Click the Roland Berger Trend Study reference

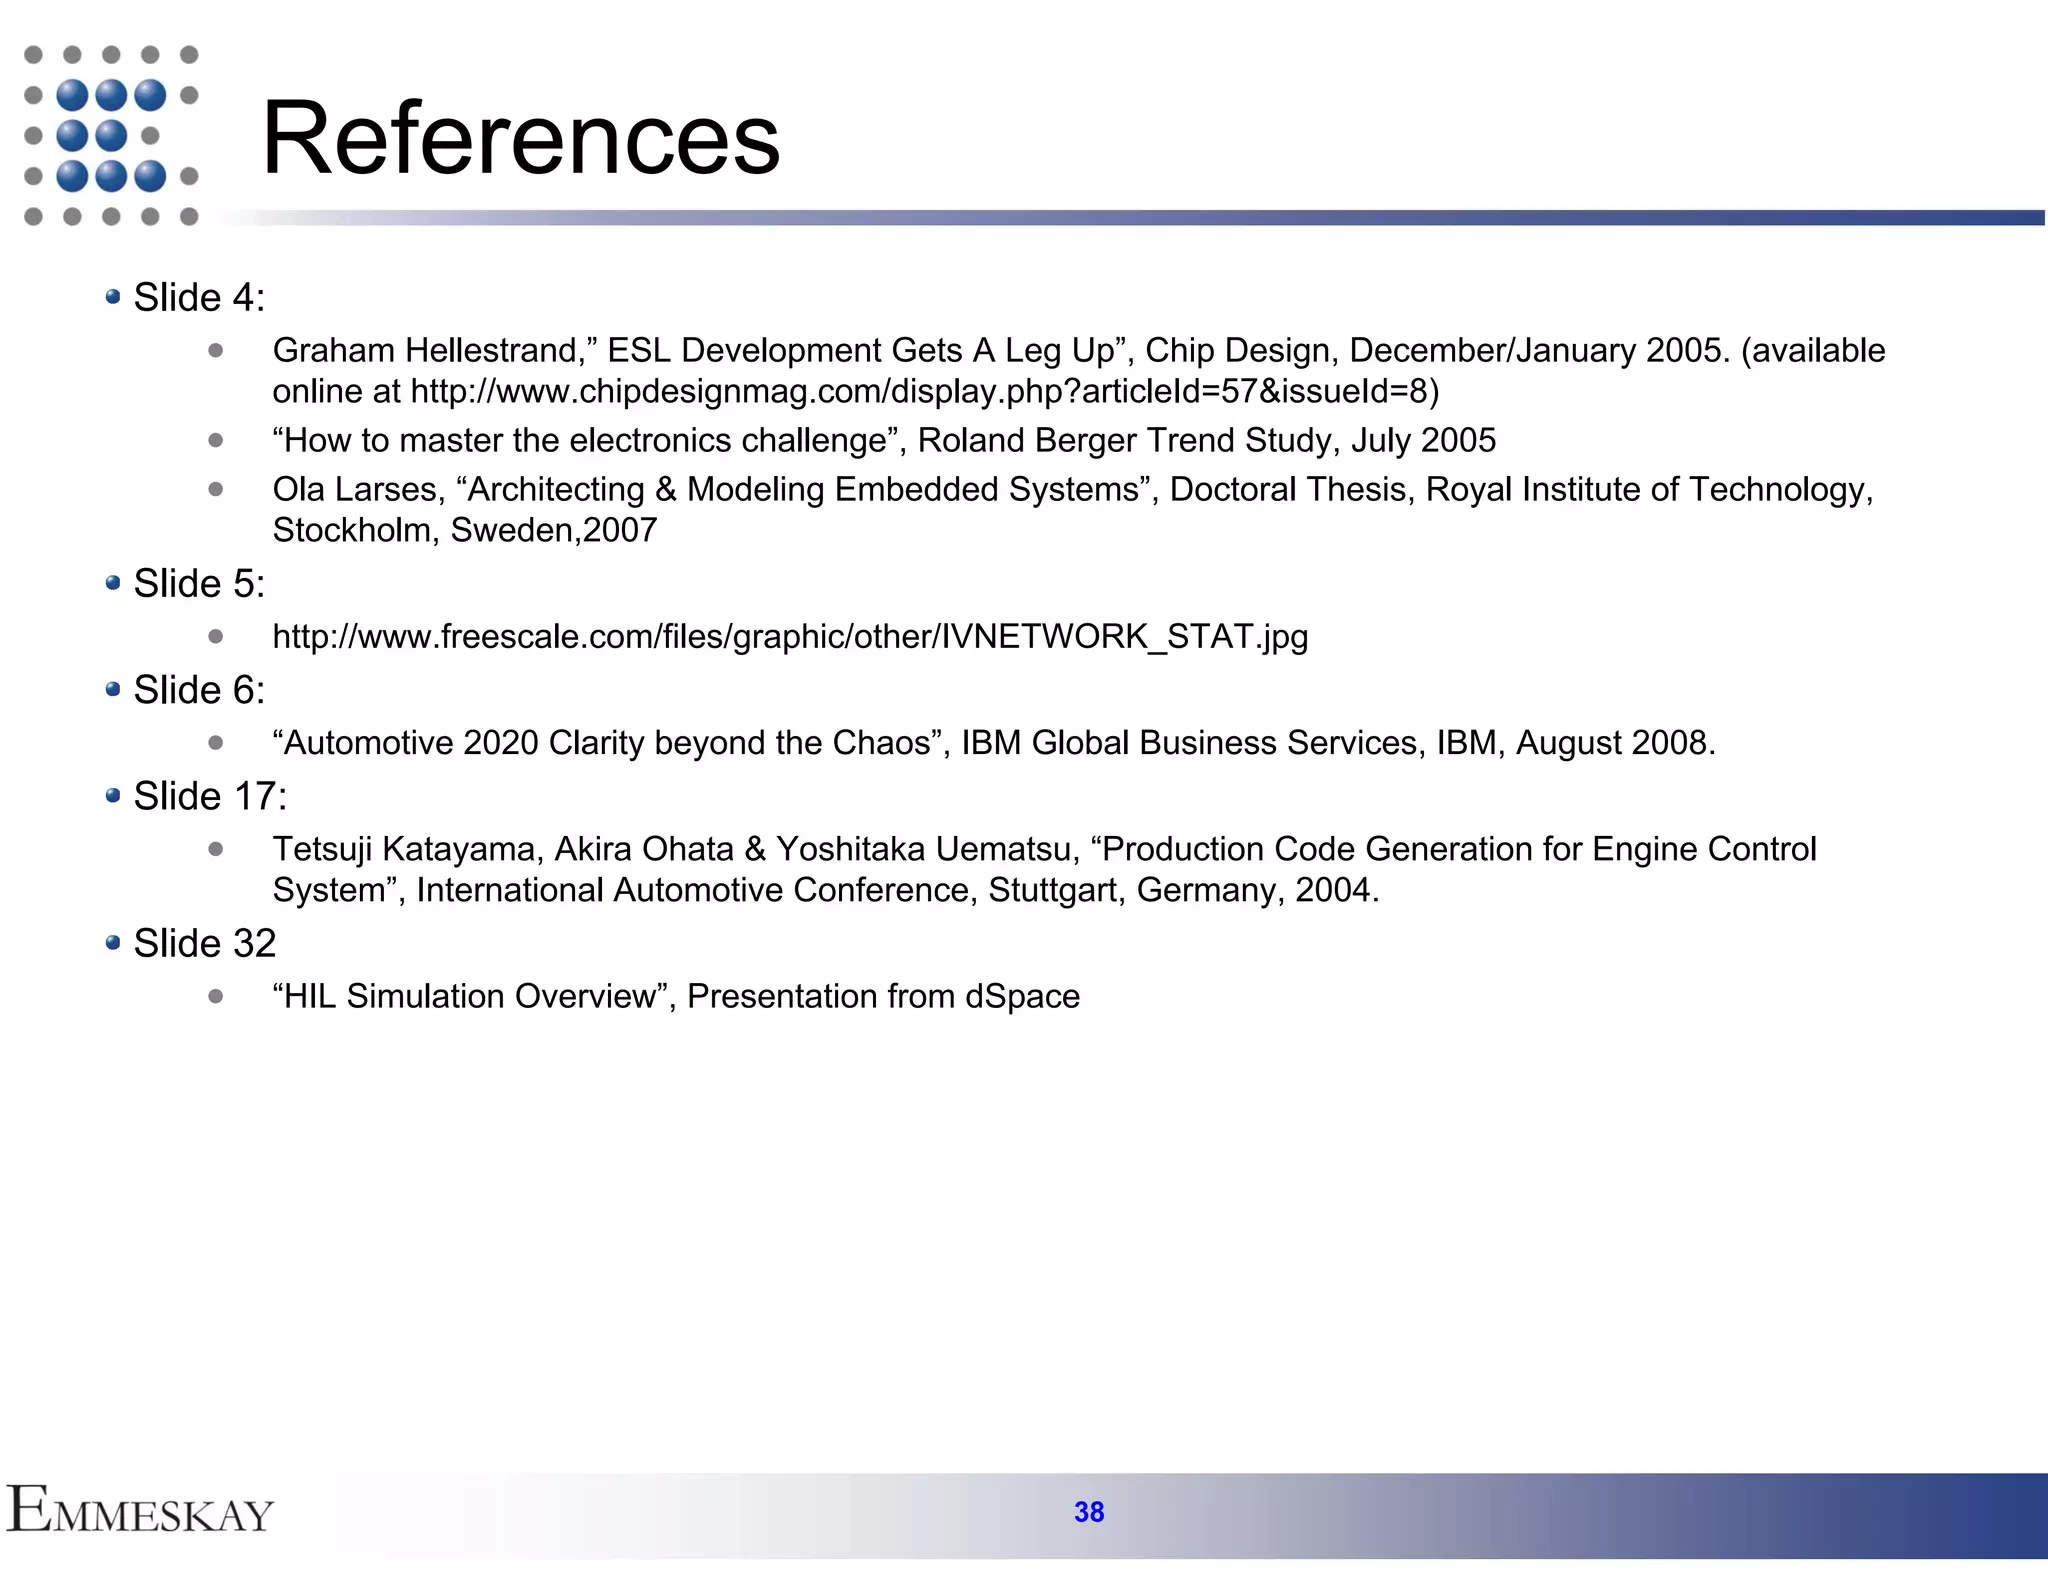pos(884,440)
